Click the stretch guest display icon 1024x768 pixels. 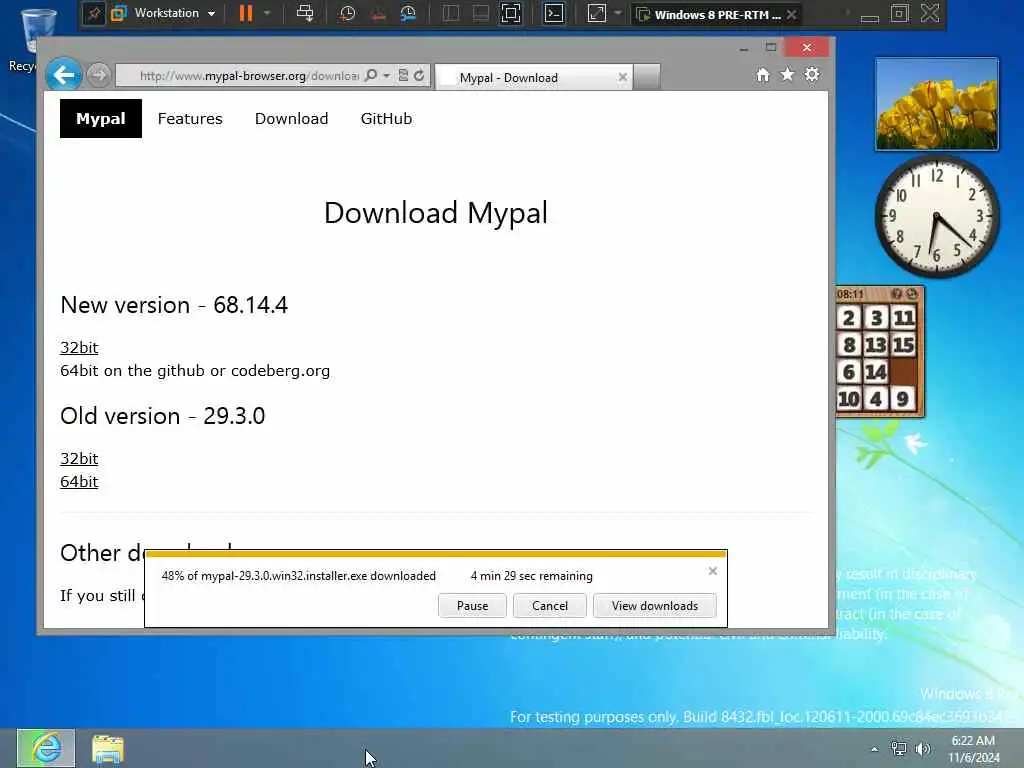click(x=597, y=13)
